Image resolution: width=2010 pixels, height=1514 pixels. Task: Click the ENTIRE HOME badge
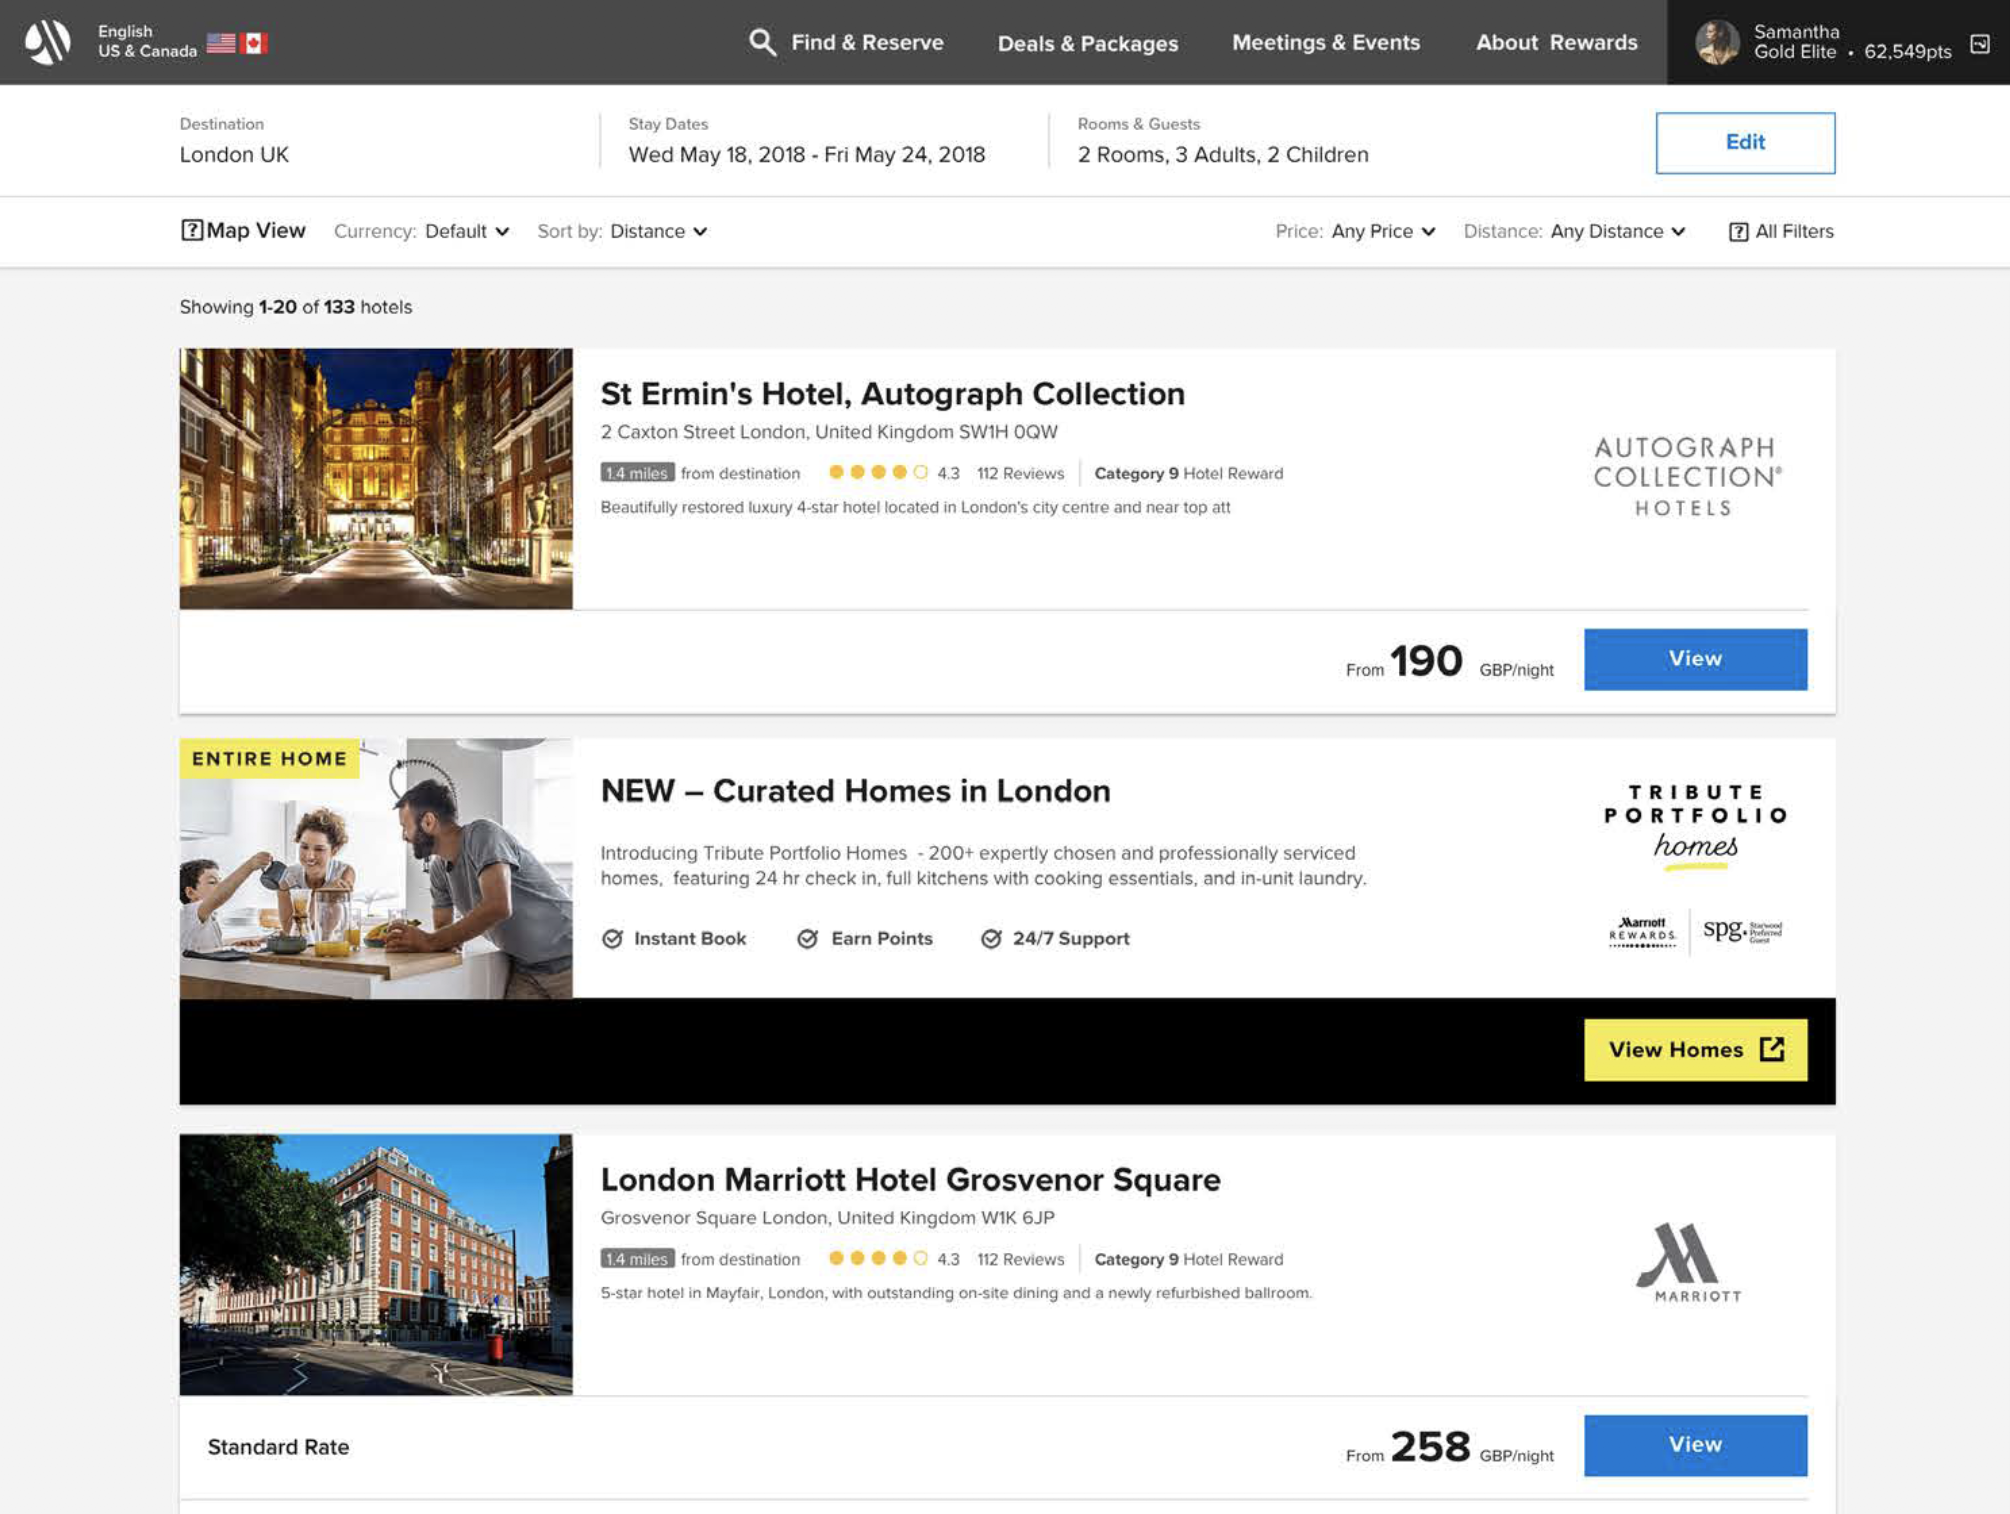[269, 759]
